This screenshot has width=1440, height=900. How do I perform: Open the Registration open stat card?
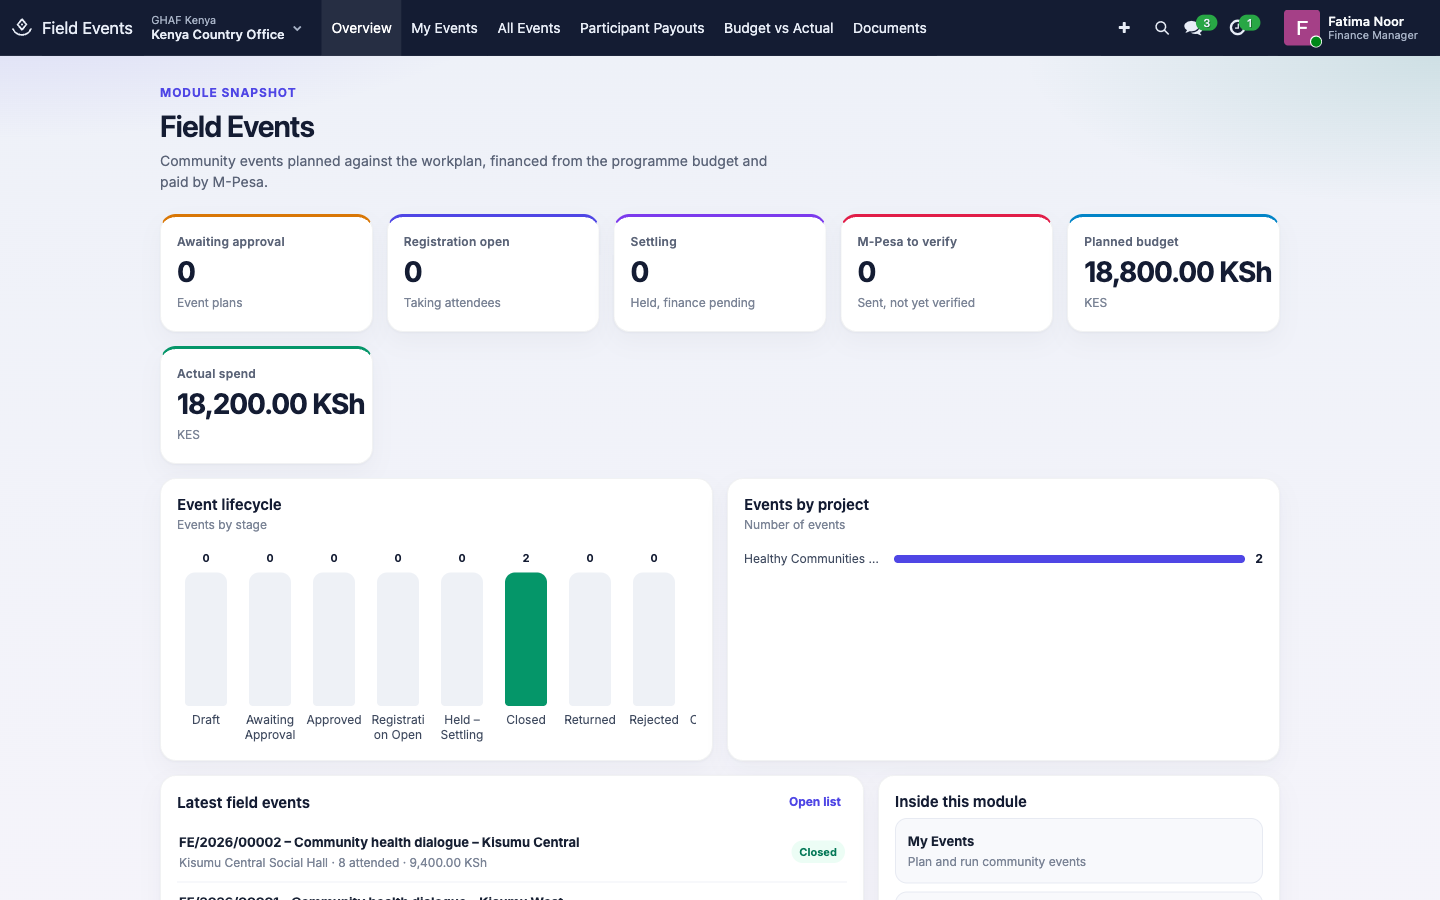[x=493, y=272]
